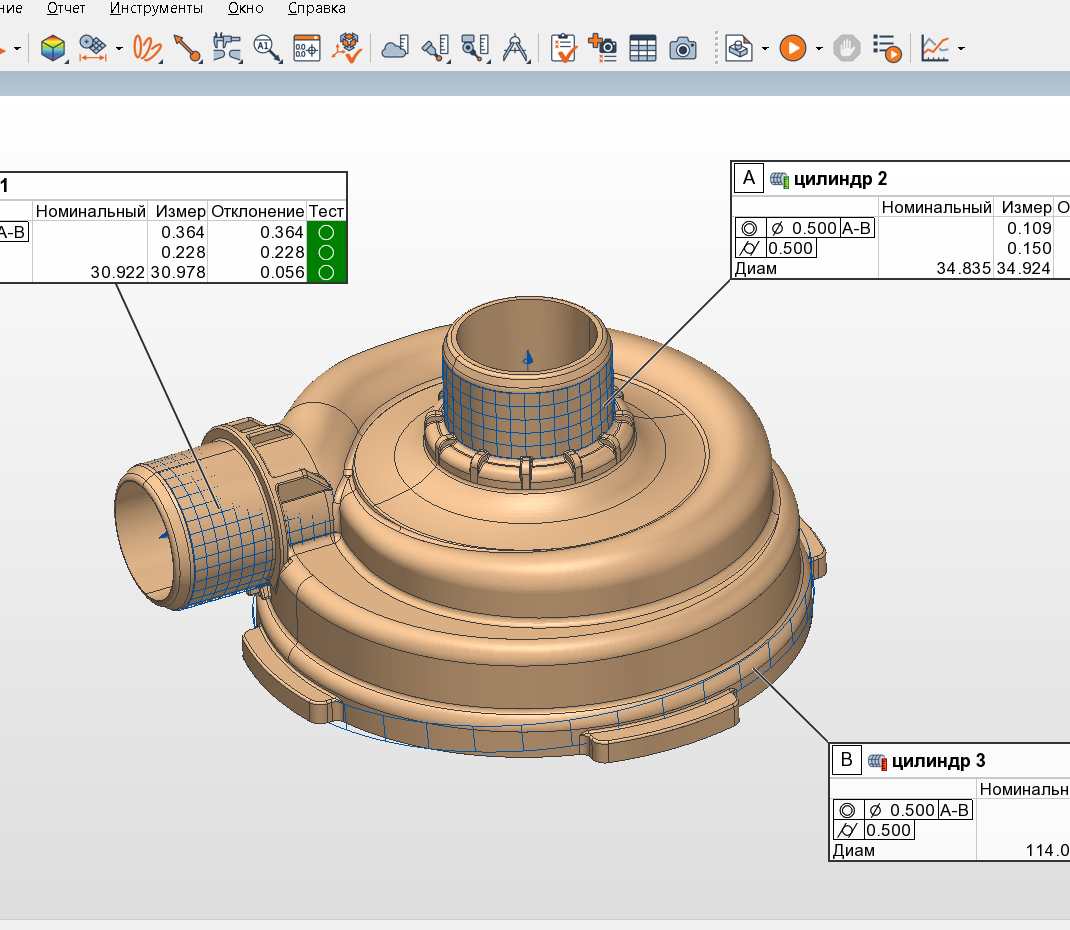Expand the dropdown beside the chart icon

point(961,48)
